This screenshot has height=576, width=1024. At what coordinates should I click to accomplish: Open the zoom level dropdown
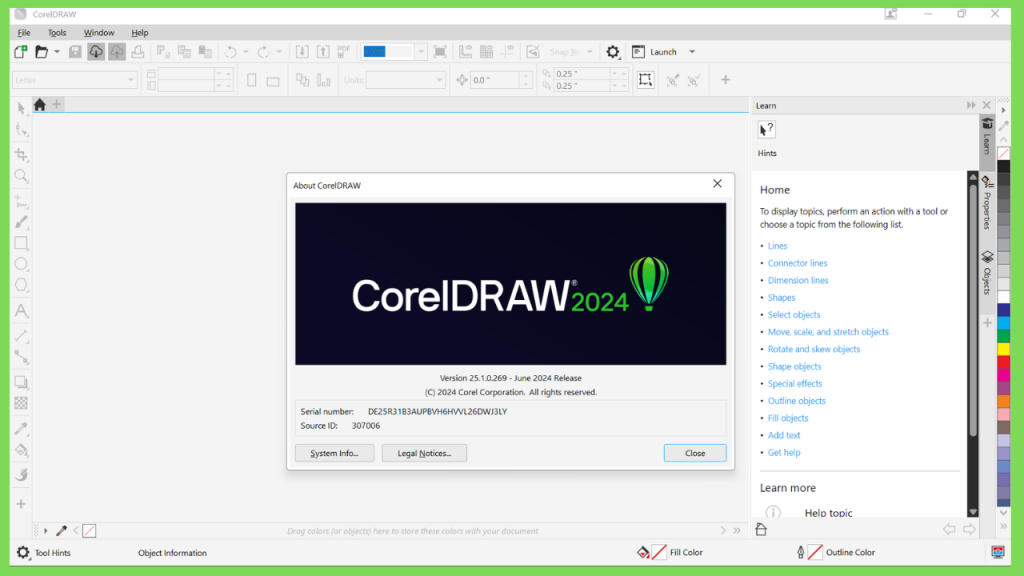[421, 52]
